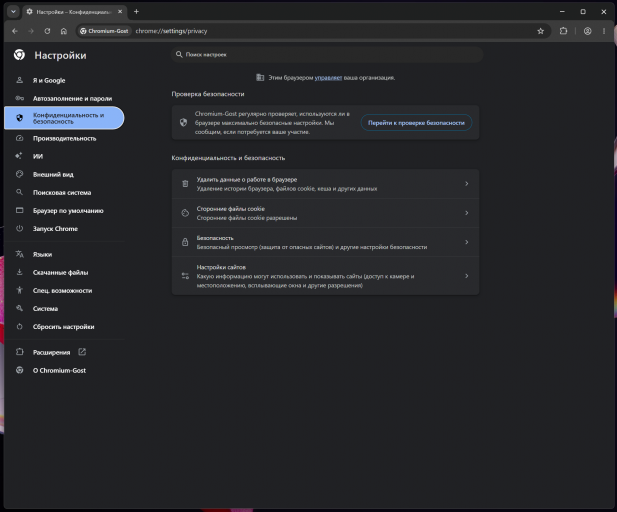The width and height of the screenshot is (617, 512).
Task: Reload the page with refresh icon
Action: click(47, 31)
